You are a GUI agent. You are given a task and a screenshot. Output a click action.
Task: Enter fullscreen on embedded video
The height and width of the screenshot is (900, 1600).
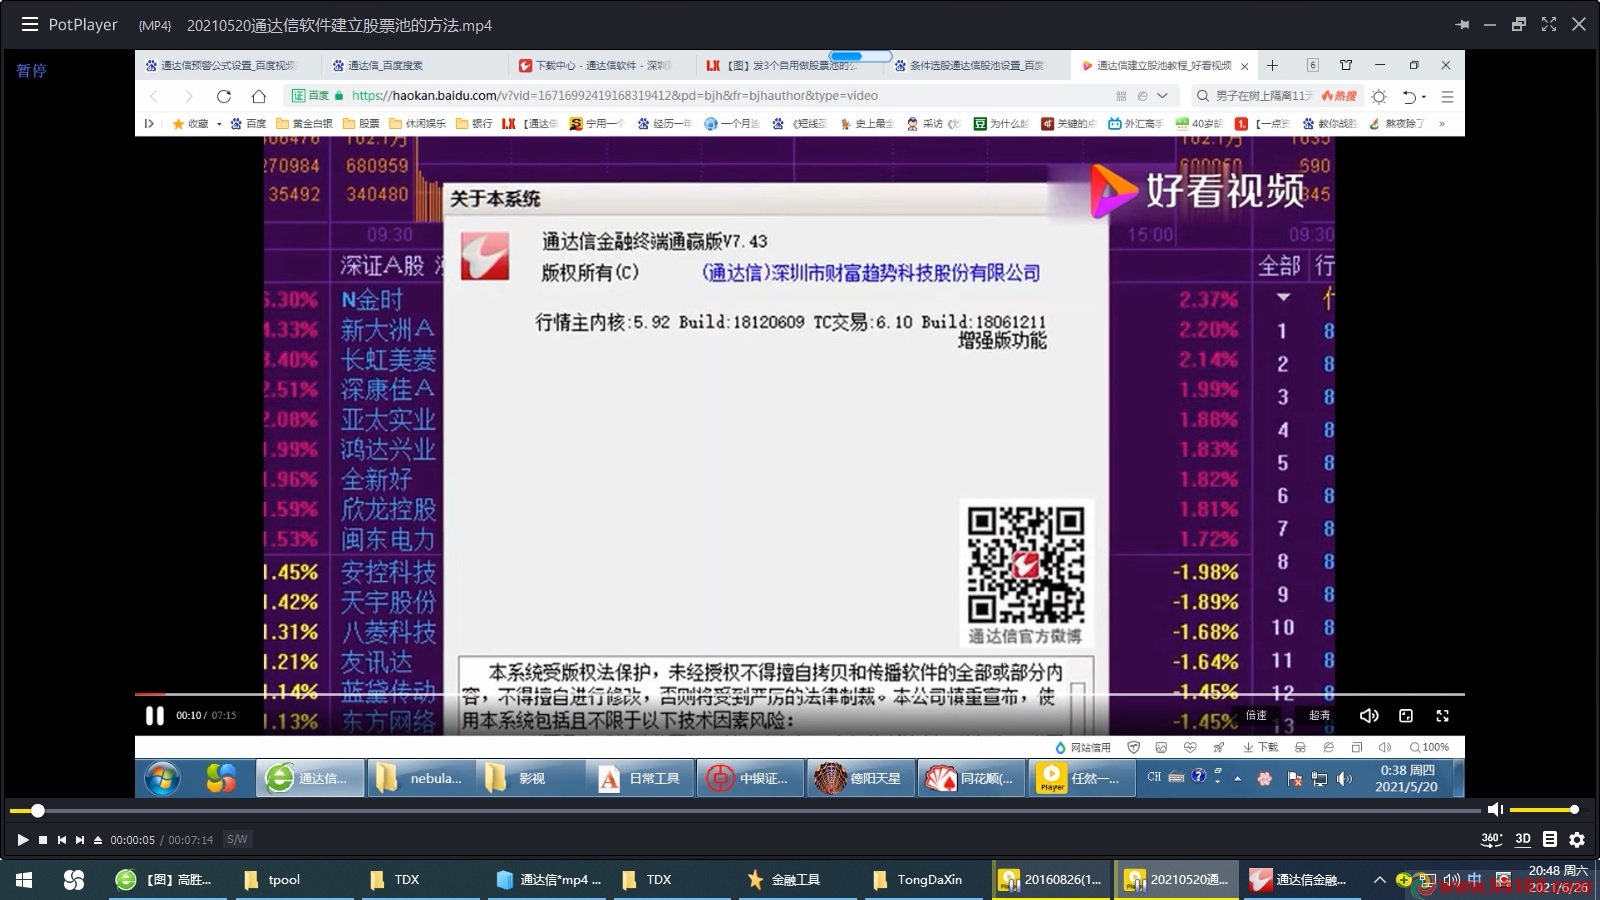1442,716
